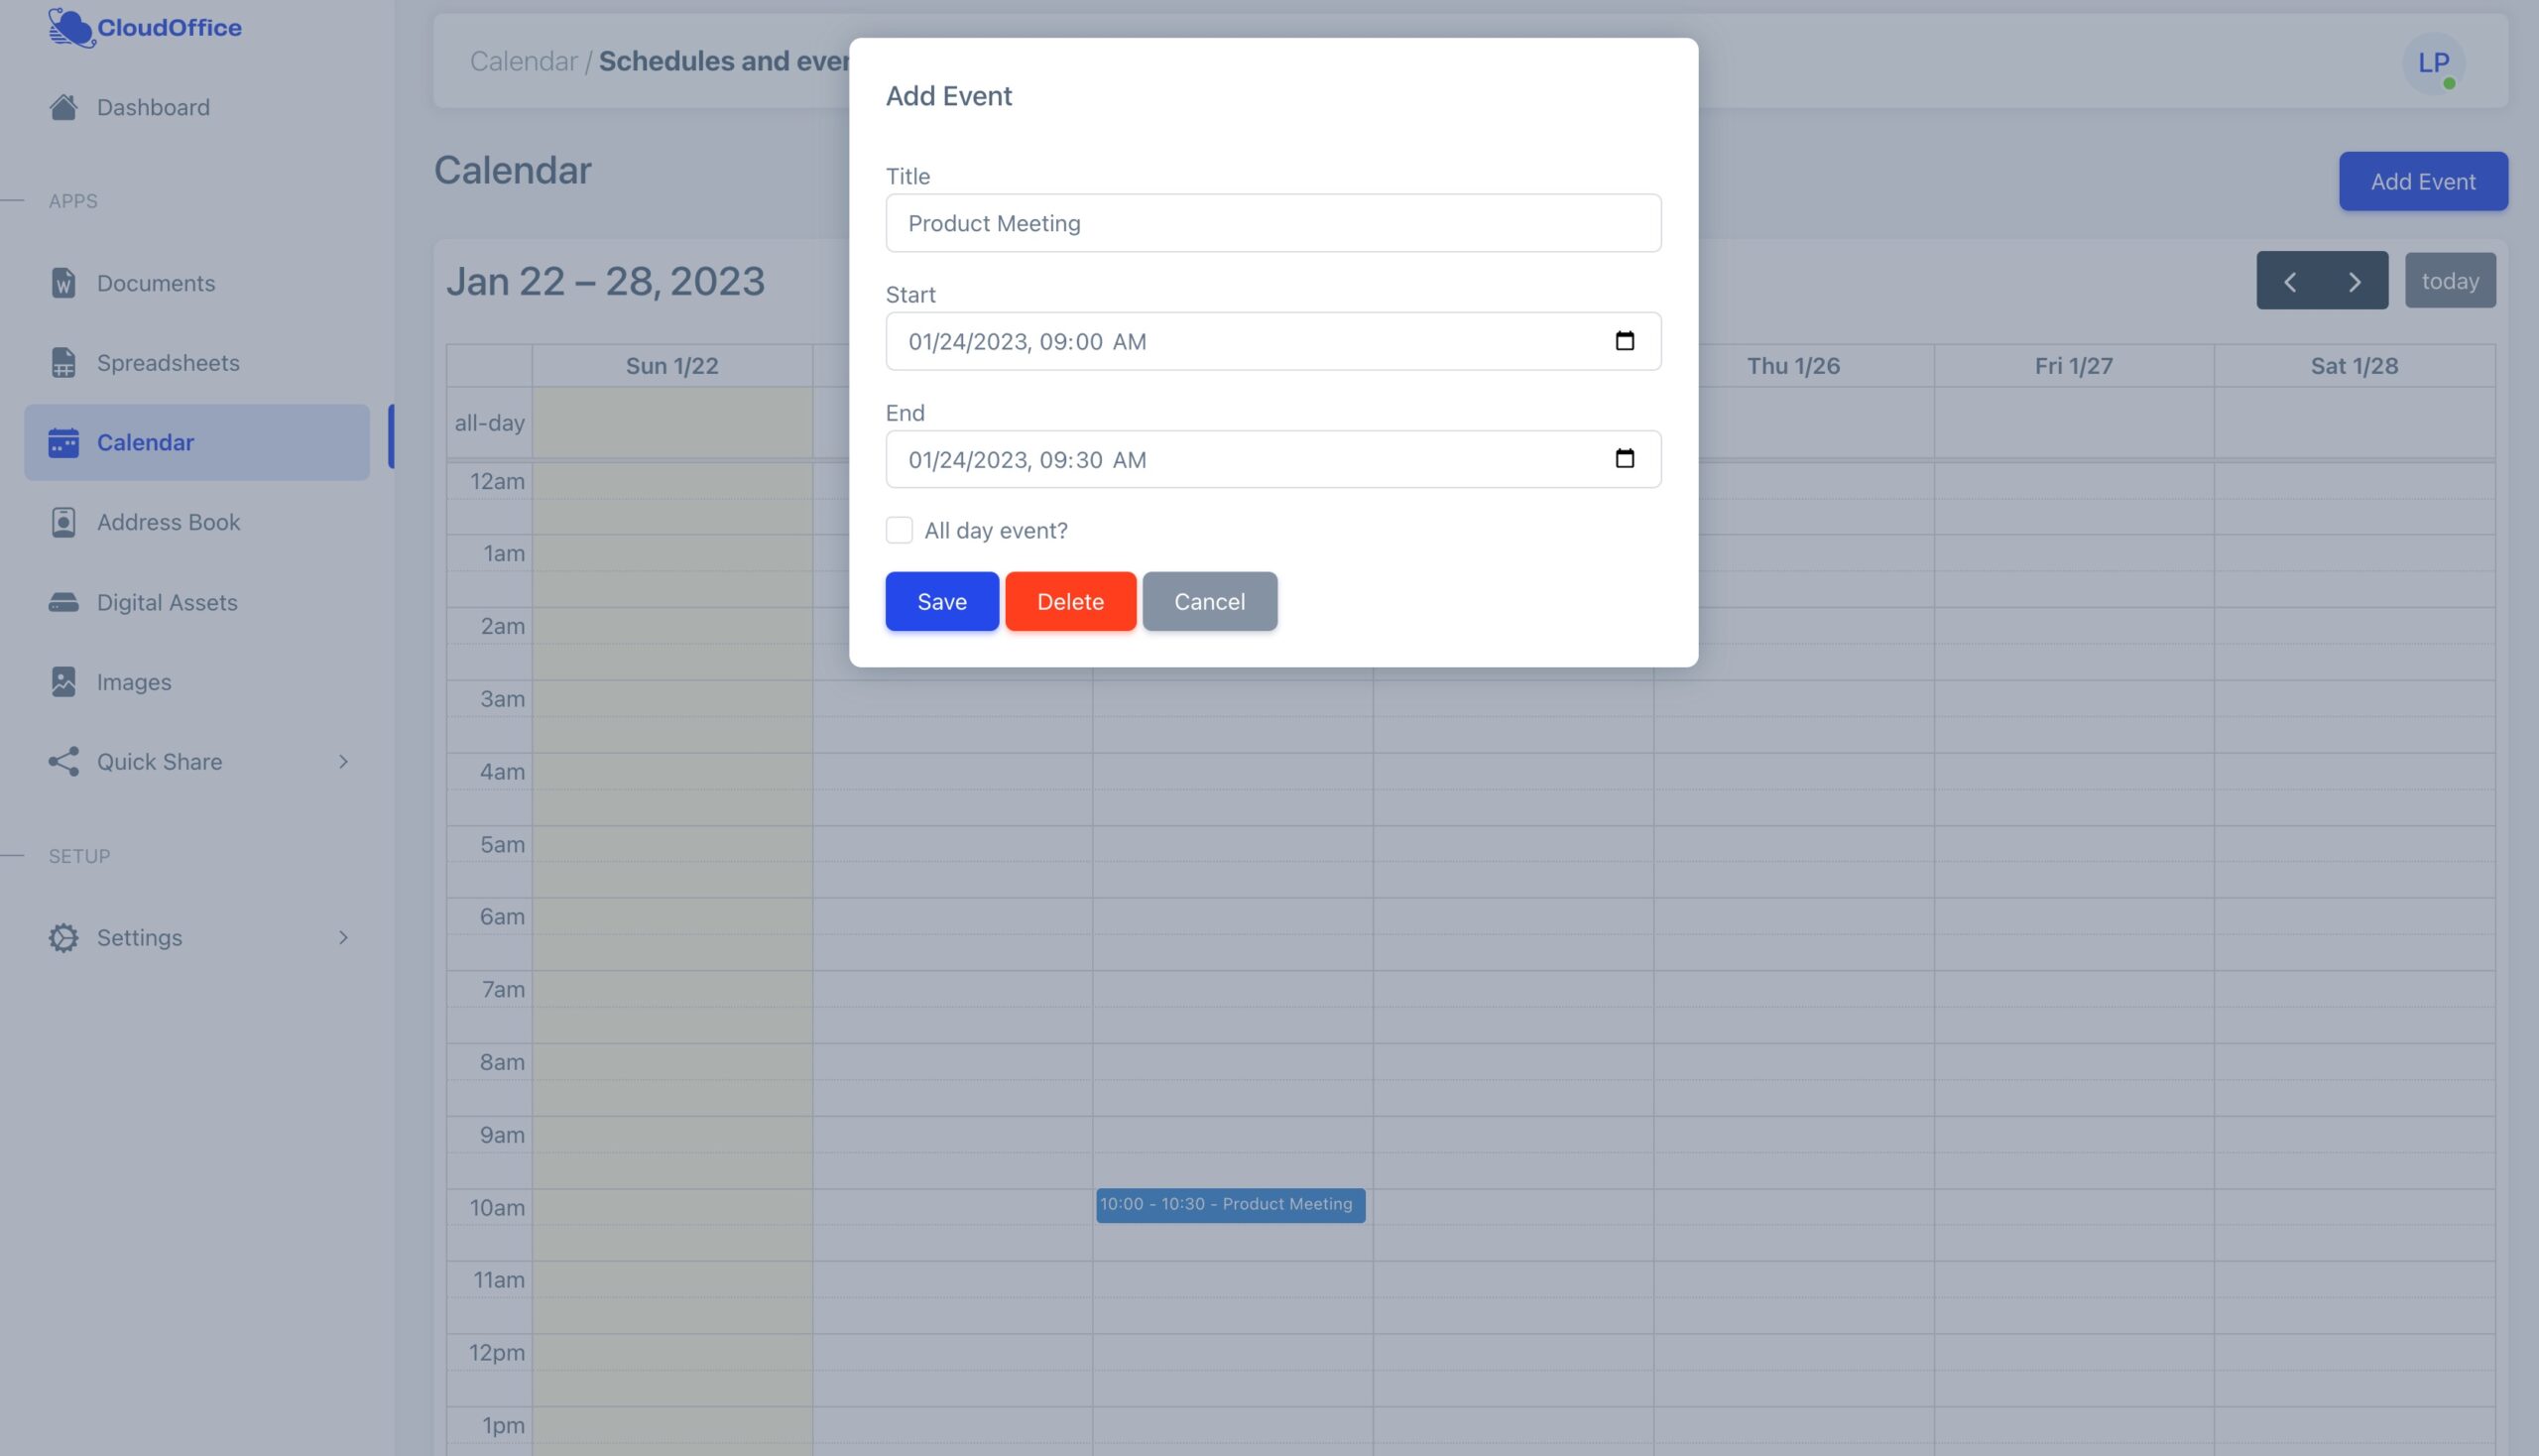Viewport: 2539px width, 1456px height.
Task: Click the Quick Share nodes icon
Action: (63, 762)
